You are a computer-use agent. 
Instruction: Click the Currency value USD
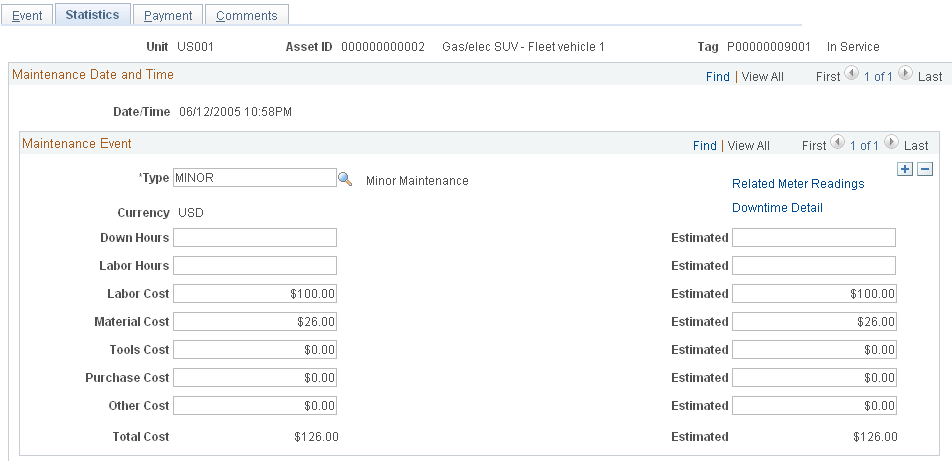tap(191, 213)
